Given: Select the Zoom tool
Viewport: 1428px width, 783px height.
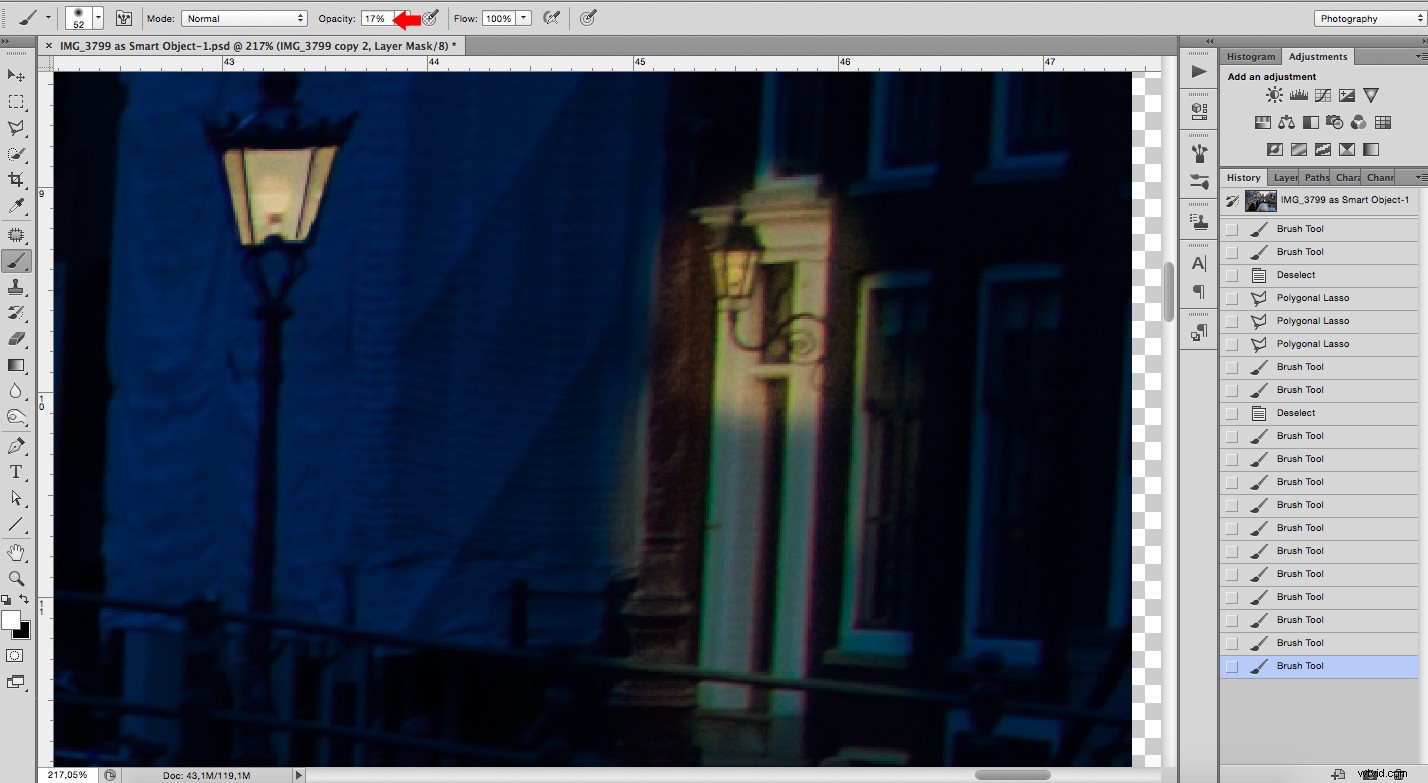Looking at the screenshot, I should pos(16,578).
